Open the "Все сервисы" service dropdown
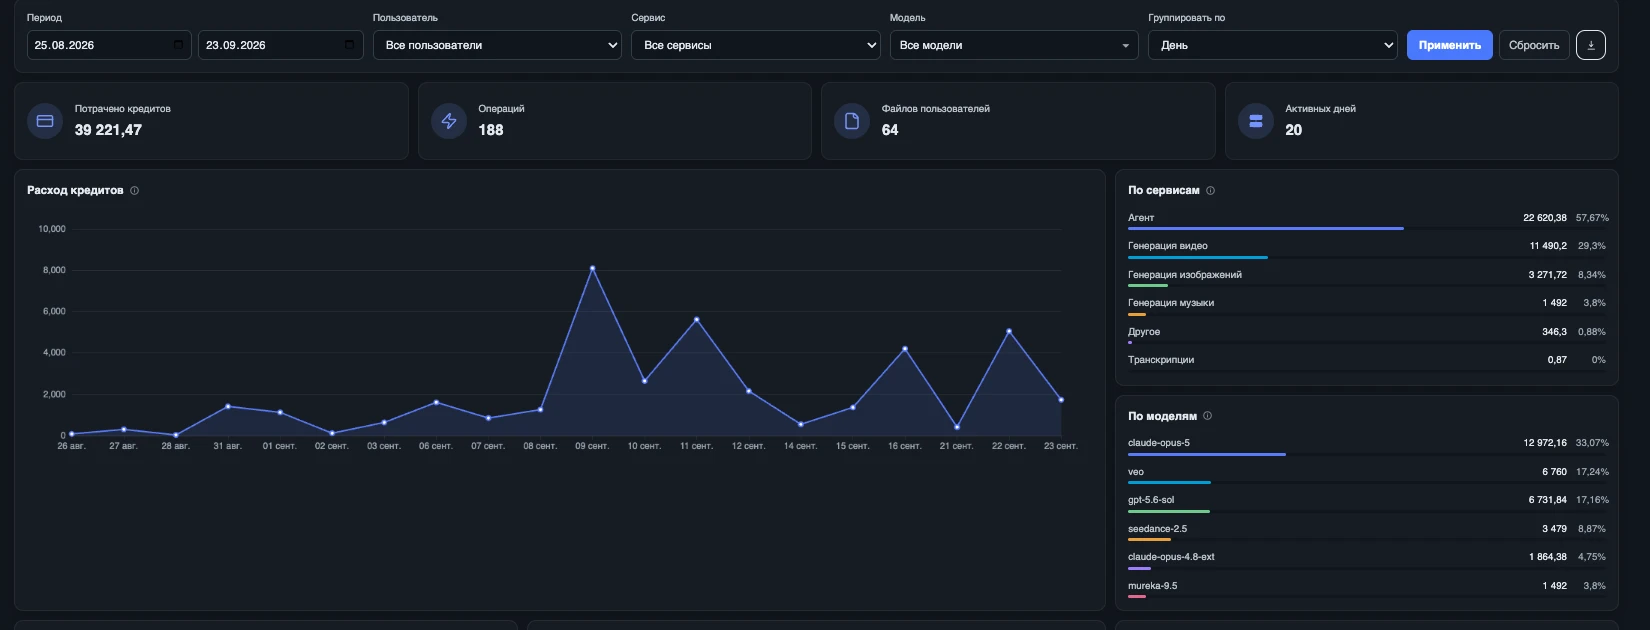 coord(756,45)
